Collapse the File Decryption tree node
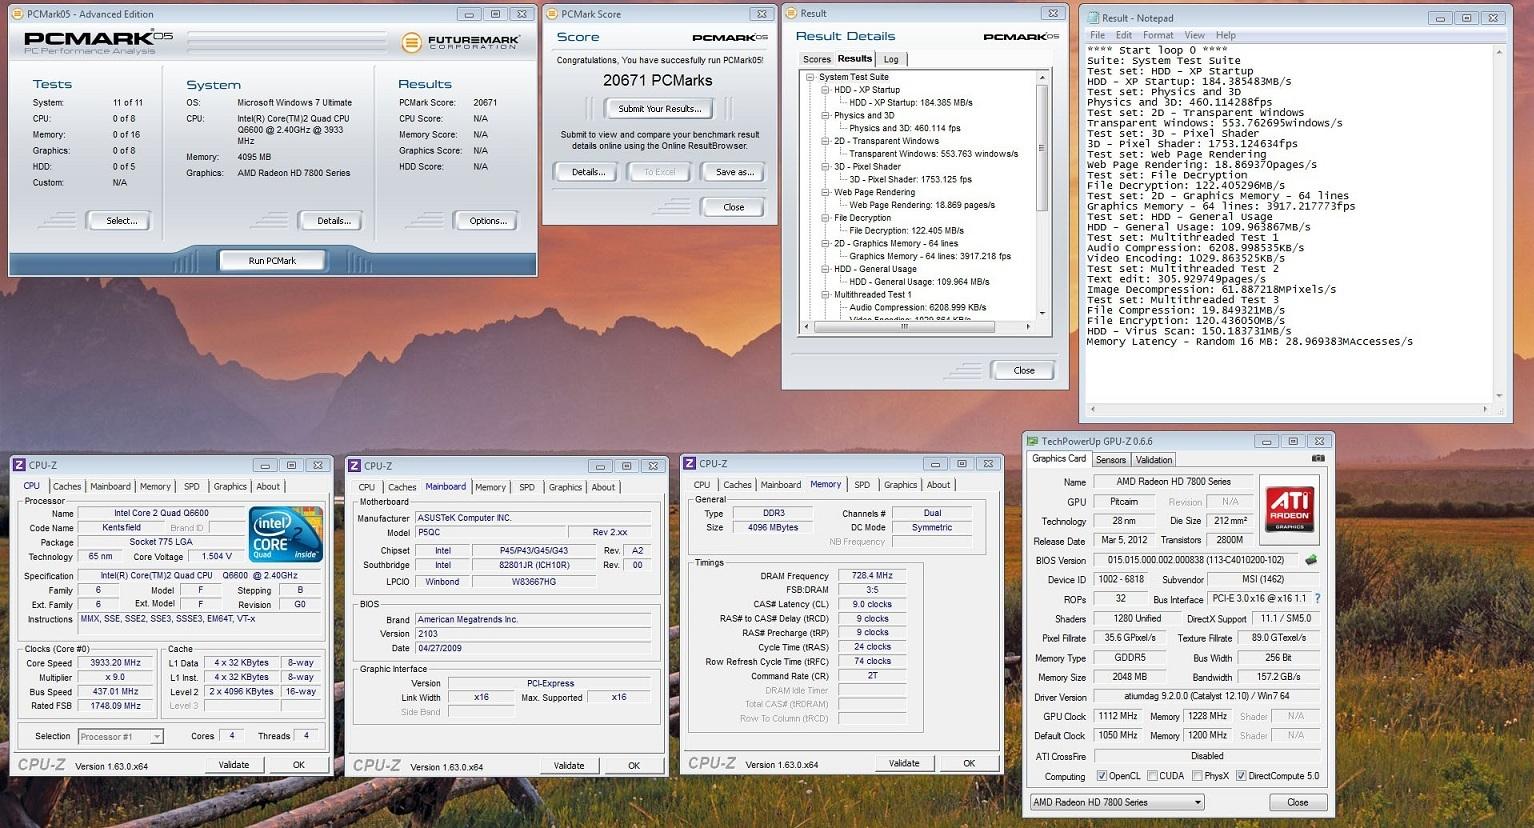The height and width of the screenshot is (828, 1534). click(824, 218)
